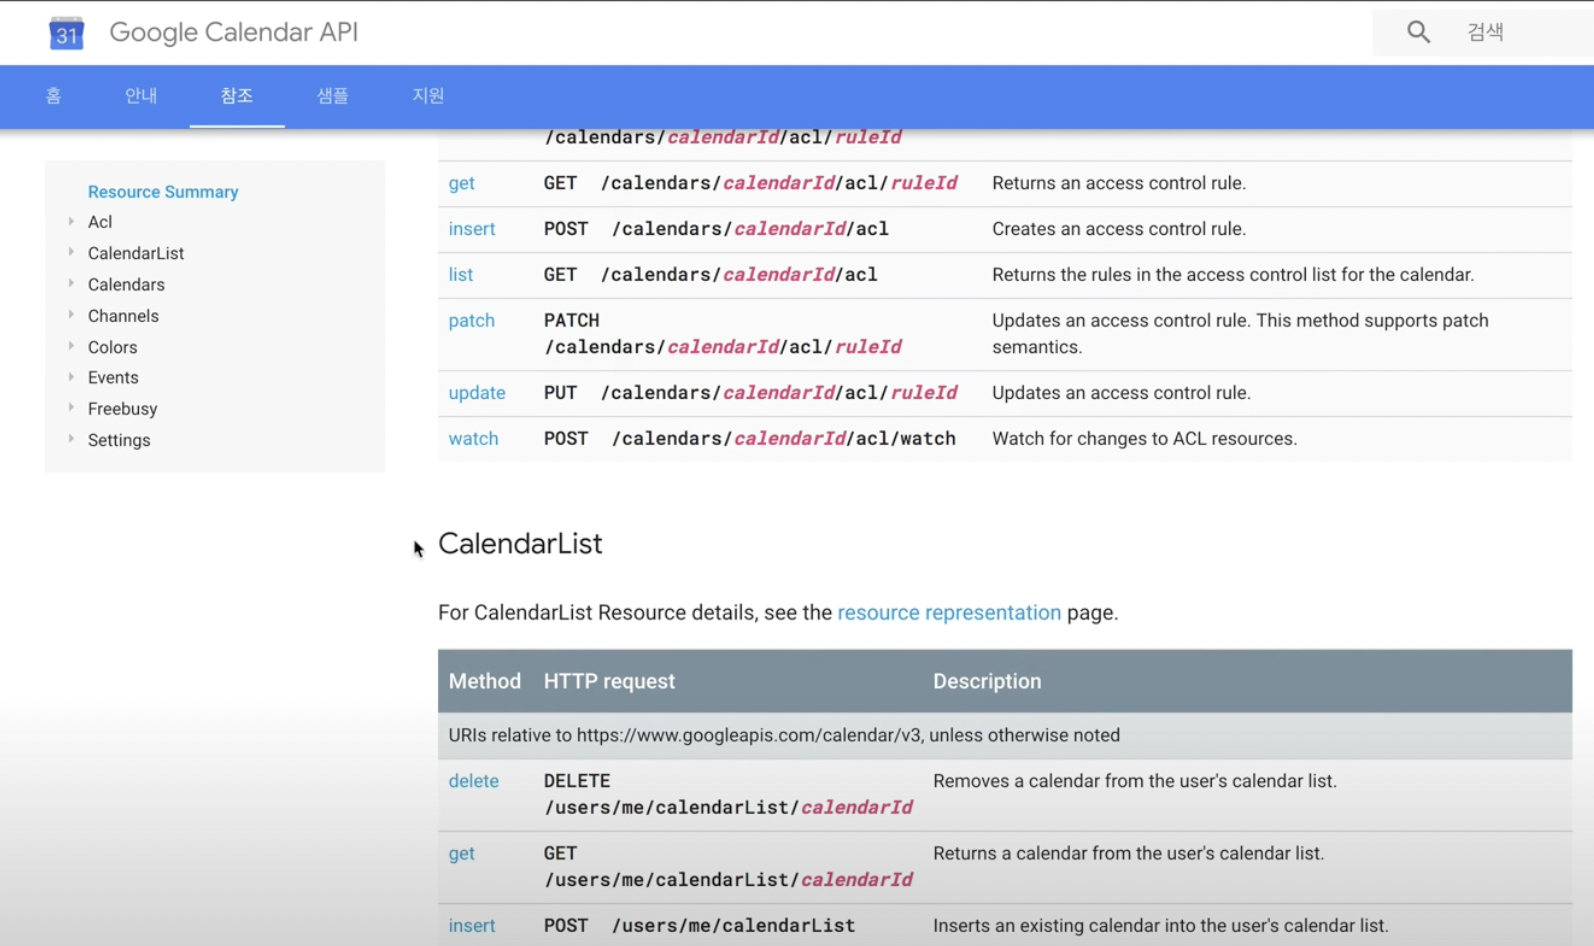Click 'Creates an access control rule.' description
This screenshot has height=946, width=1594.
[x=1119, y=229]
